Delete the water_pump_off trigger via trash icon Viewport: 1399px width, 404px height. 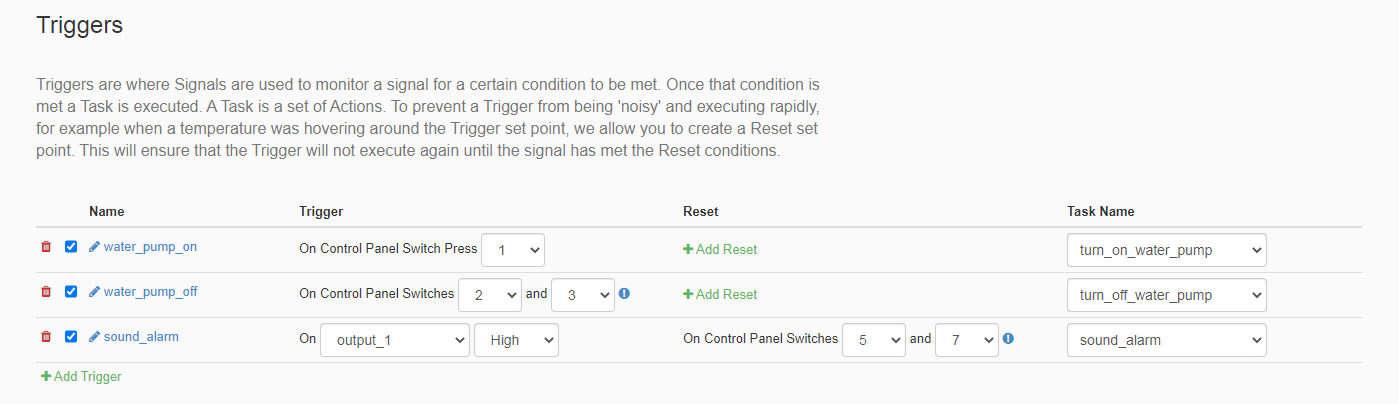pos(46,292)
